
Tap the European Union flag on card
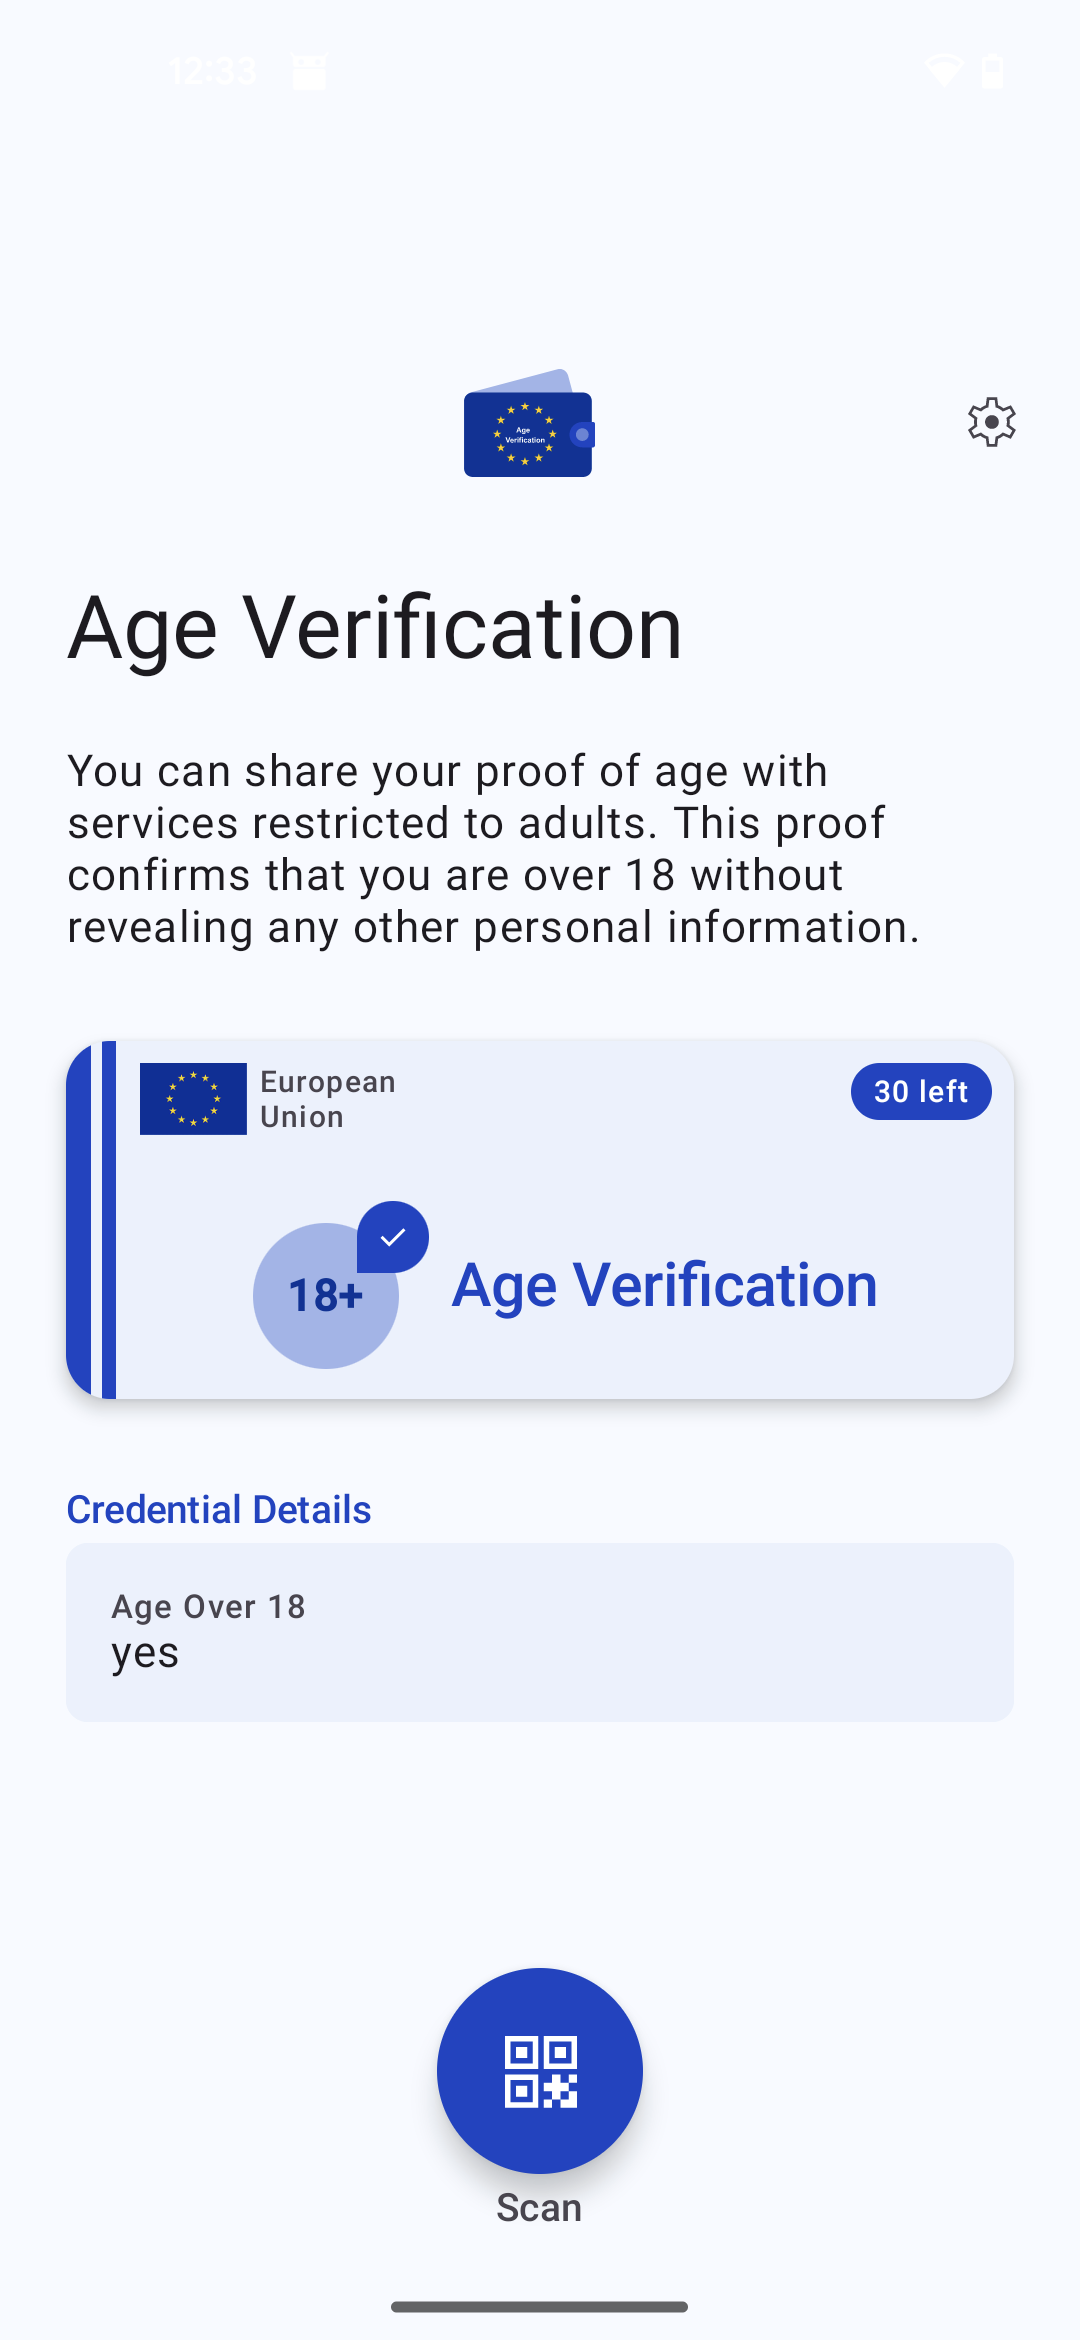[193, 1098]
